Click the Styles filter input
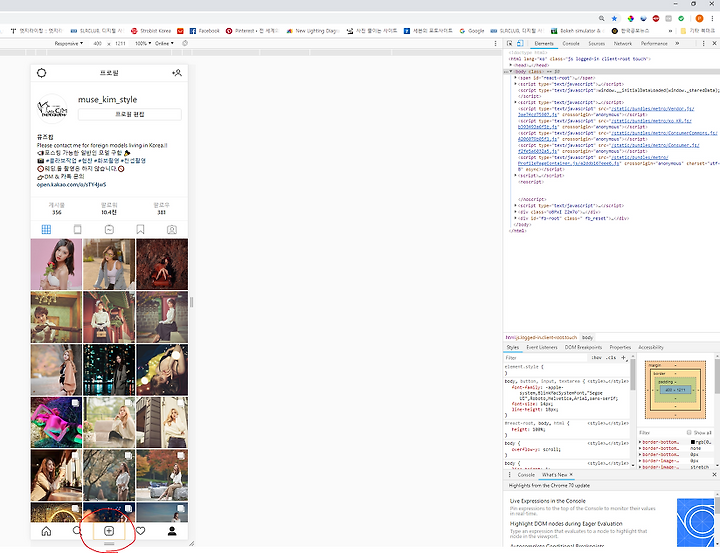This screenshot has width=720, height=553. pos(546,357)
